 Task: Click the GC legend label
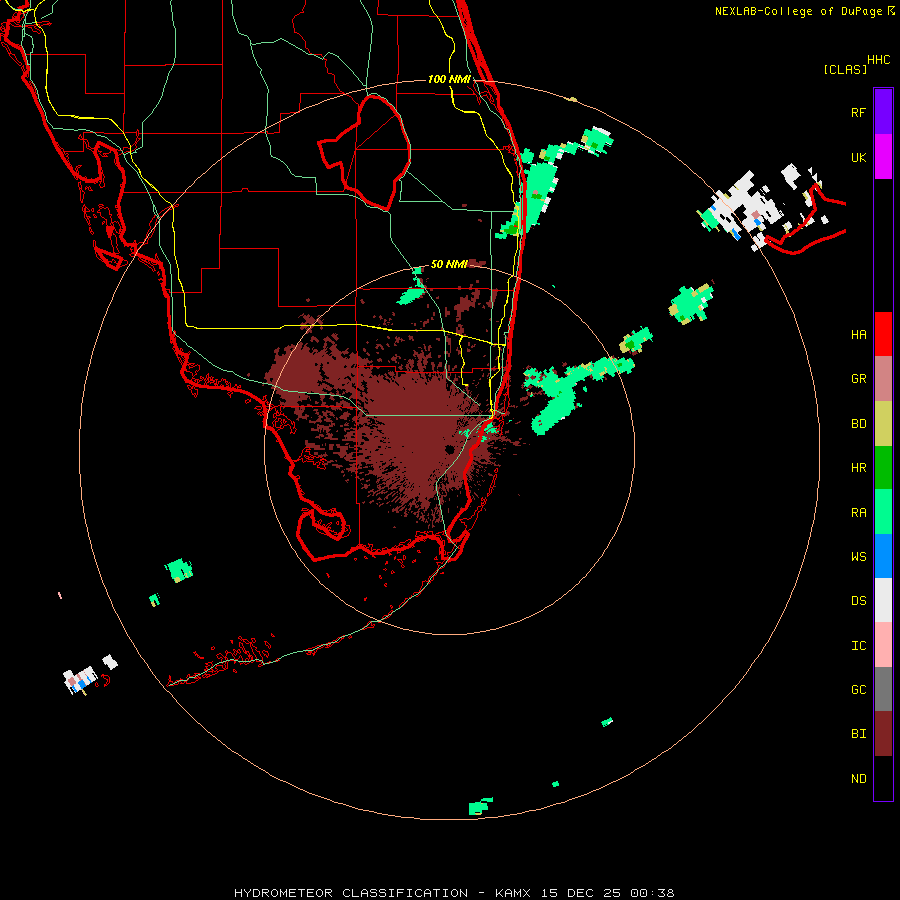point(859,690)
